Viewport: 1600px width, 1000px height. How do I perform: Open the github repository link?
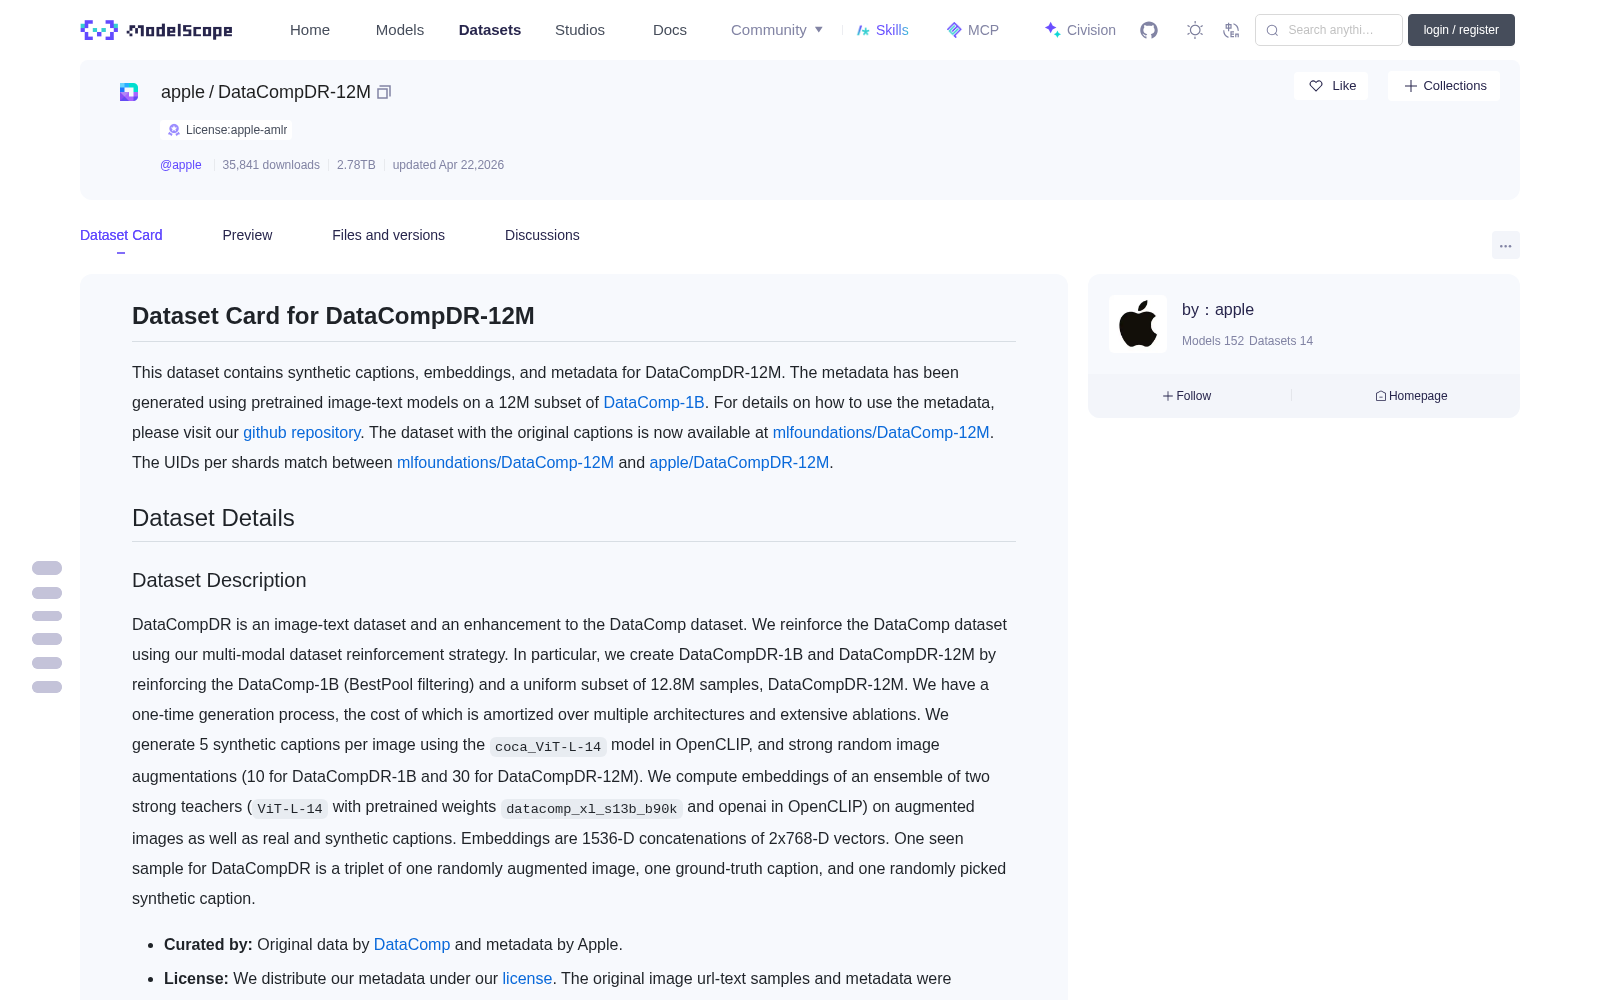pos(302,432)
